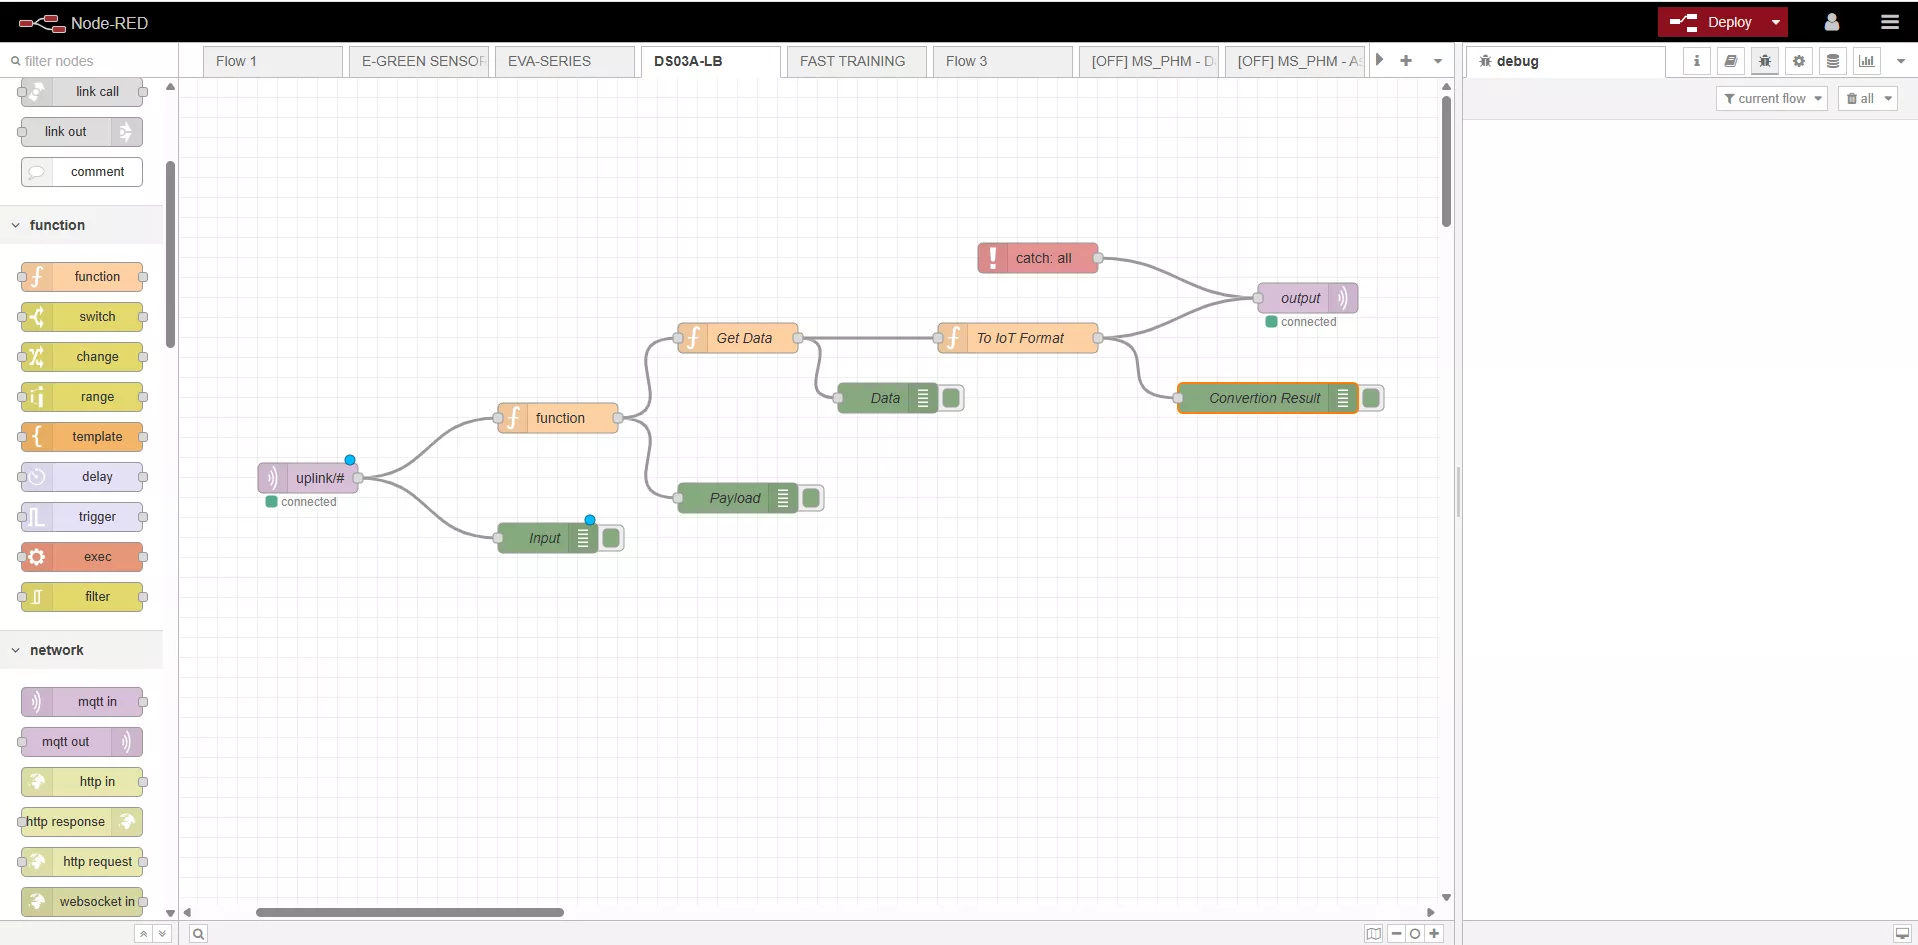Screen dimensions: 1918x945
Task: Open the help book sidebar icon
Action: point(1730,61)
